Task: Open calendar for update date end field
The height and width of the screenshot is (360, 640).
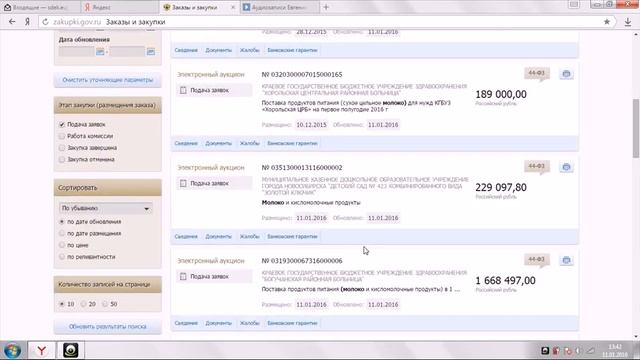Action: point(151,52)
